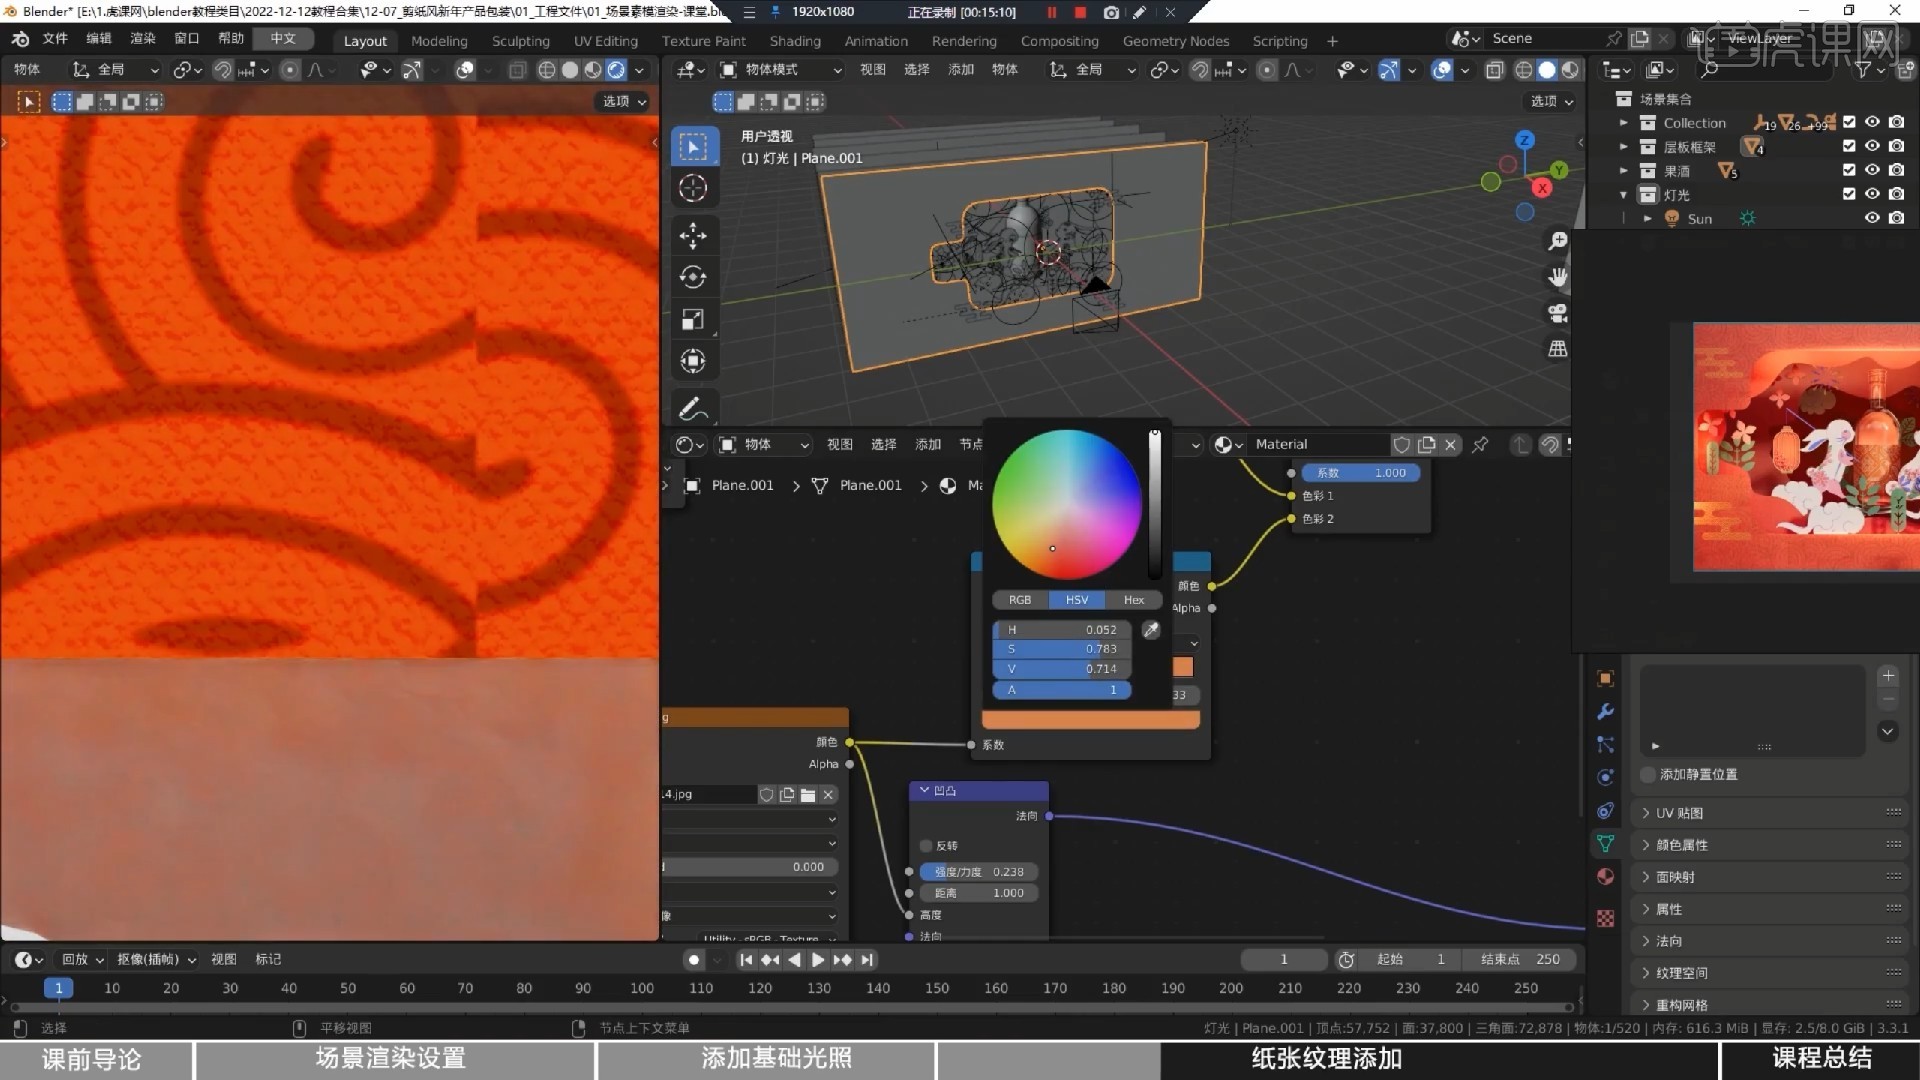Jump to the start frame

click(x=746, y=960)
